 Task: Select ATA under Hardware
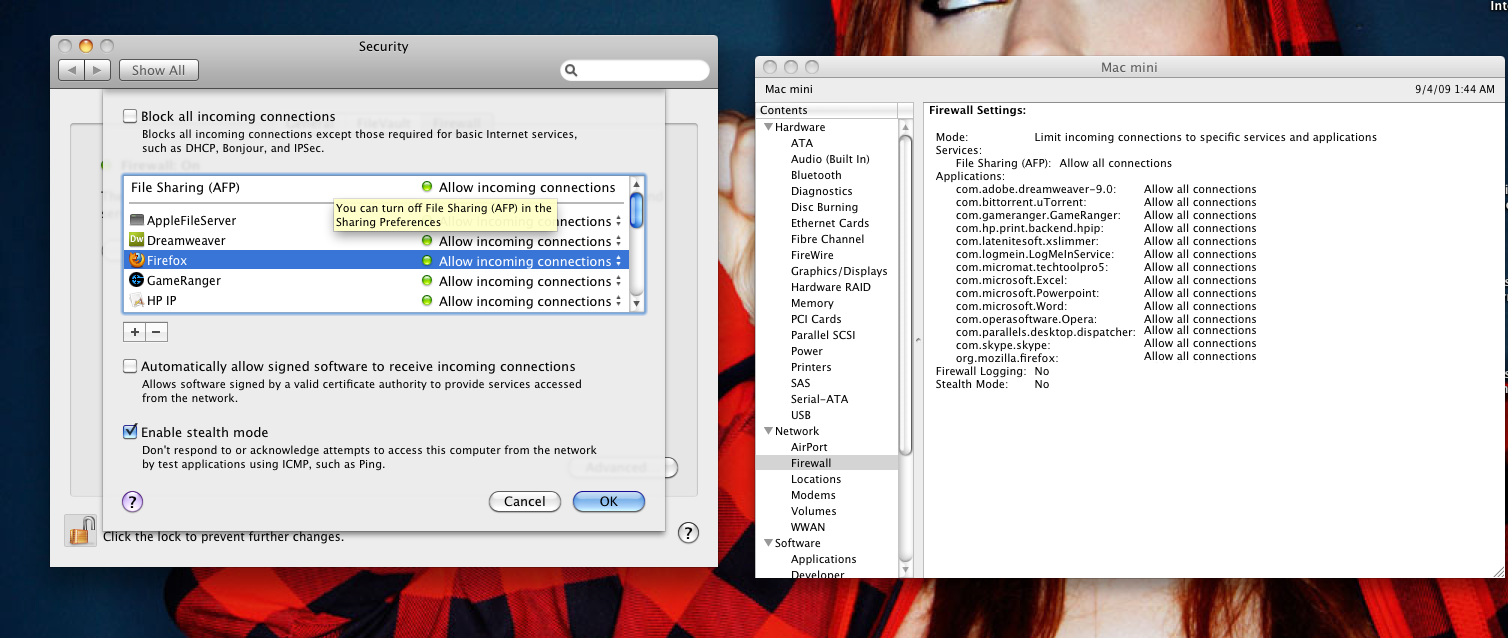coord(802,143)
